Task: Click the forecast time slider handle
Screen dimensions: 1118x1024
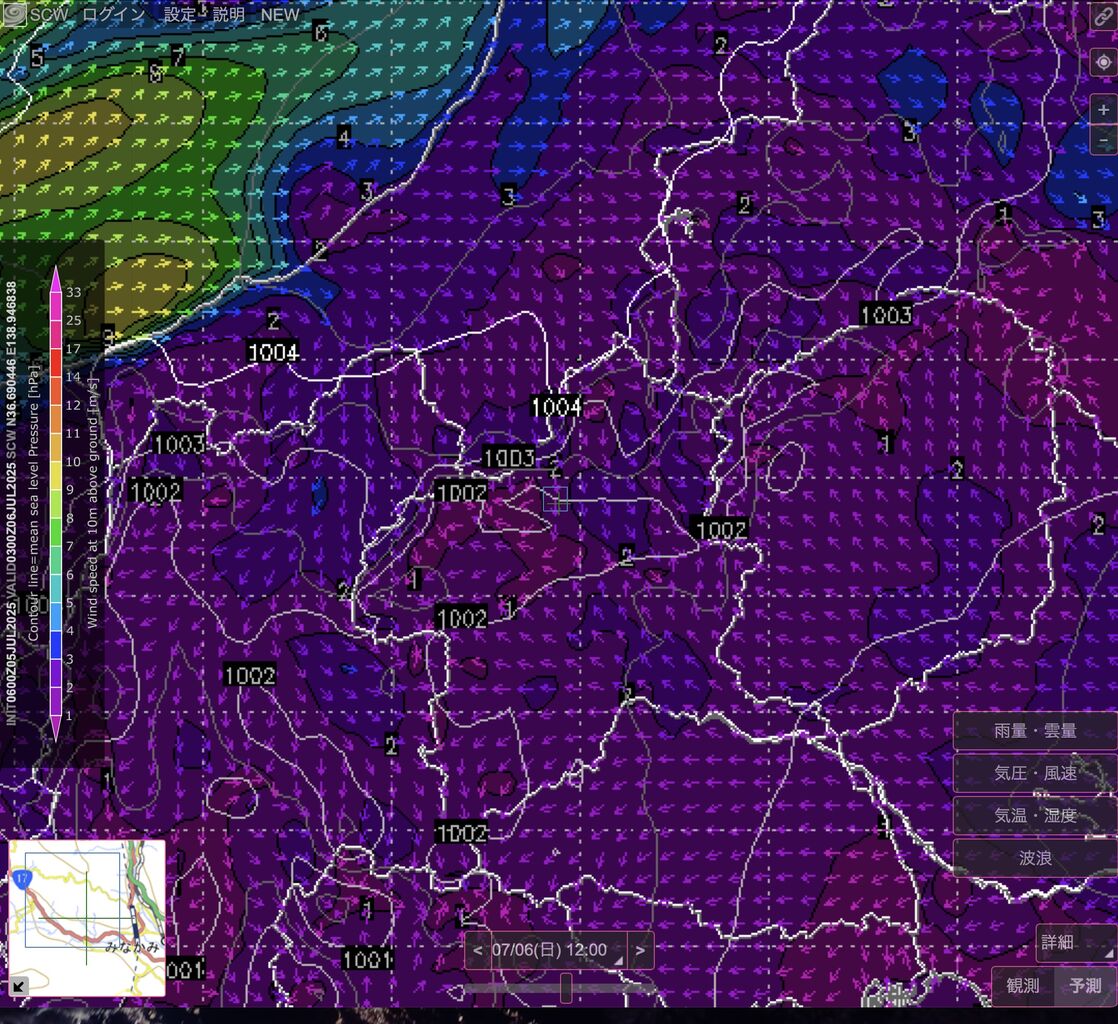Action: [x=566, y=988]
